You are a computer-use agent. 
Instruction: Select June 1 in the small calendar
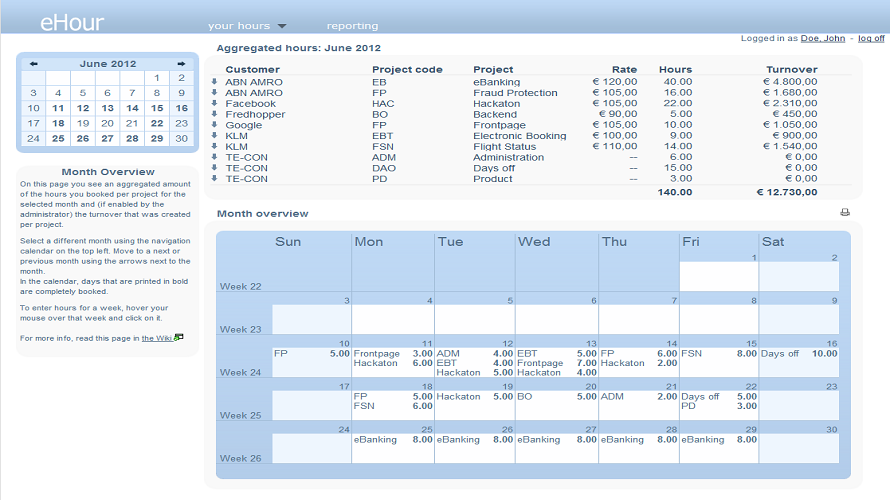157,78
